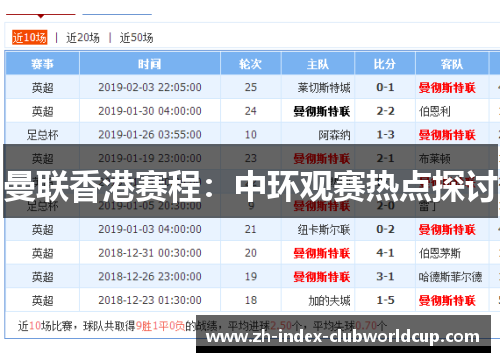Viewport: 500px width, 362px height.
Task: Open the 0-2 score against 纽卡斯尔联
Action: point(385,229)
